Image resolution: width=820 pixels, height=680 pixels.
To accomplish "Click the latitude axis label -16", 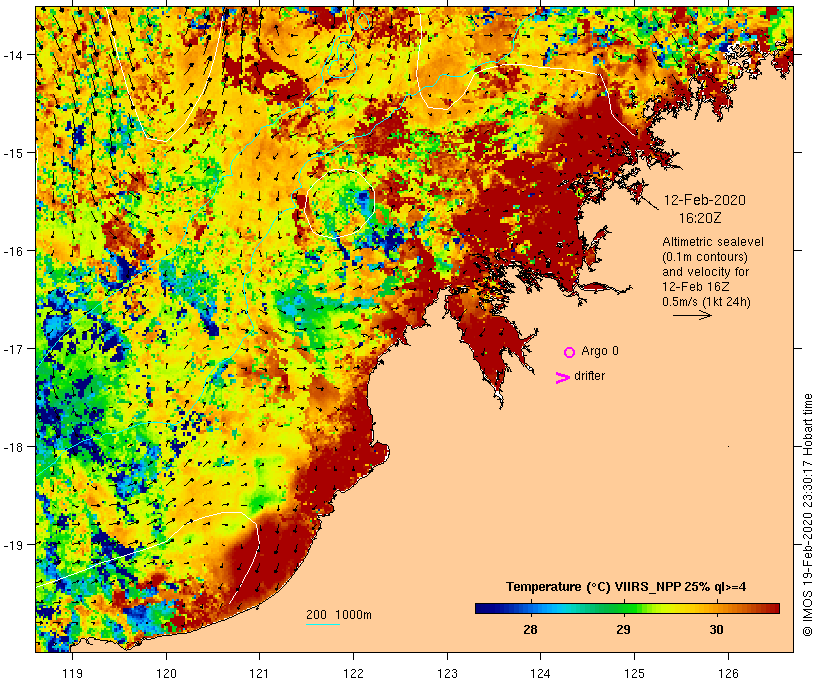I will (x=13, y=251).
